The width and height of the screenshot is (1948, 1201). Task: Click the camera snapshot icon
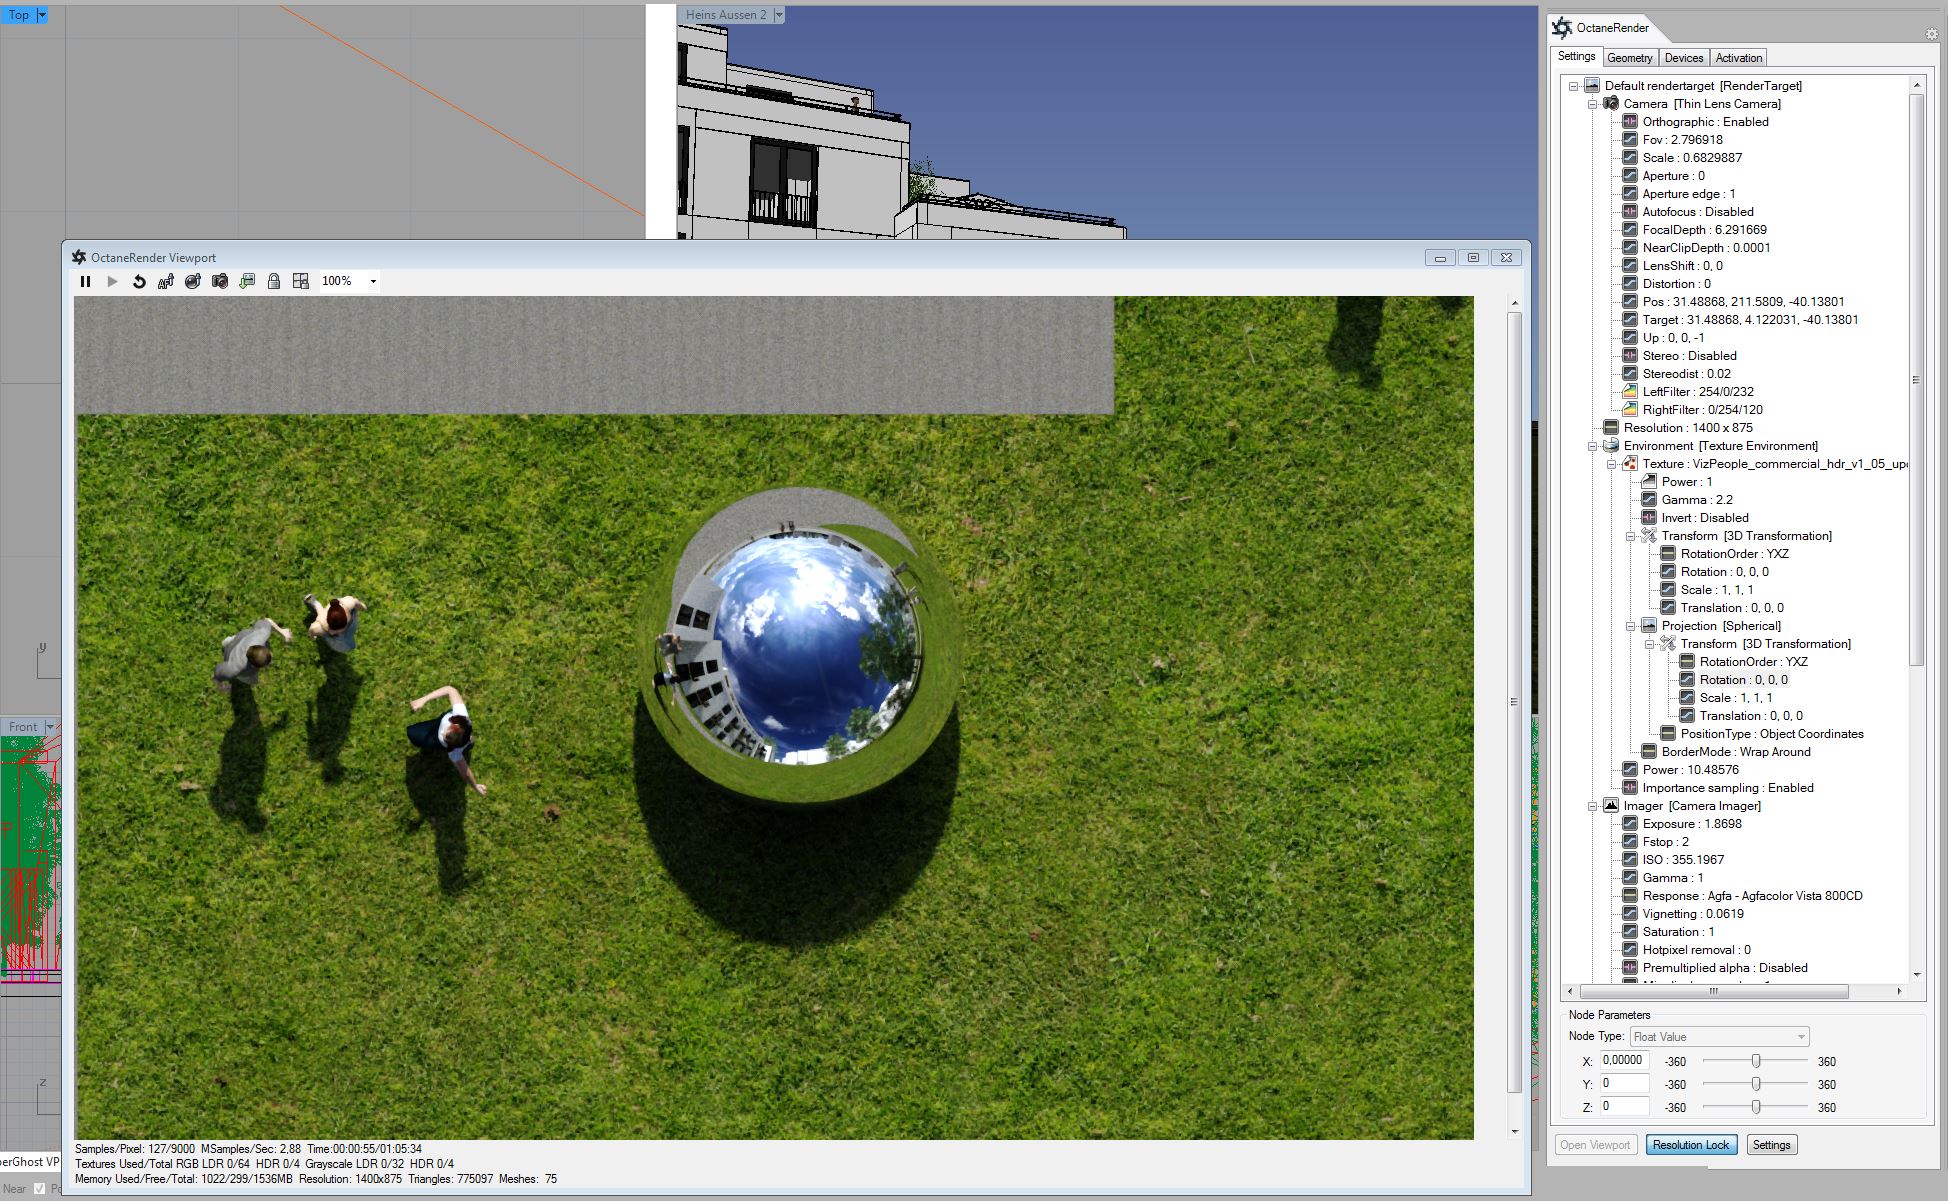(x=220, y=282)
